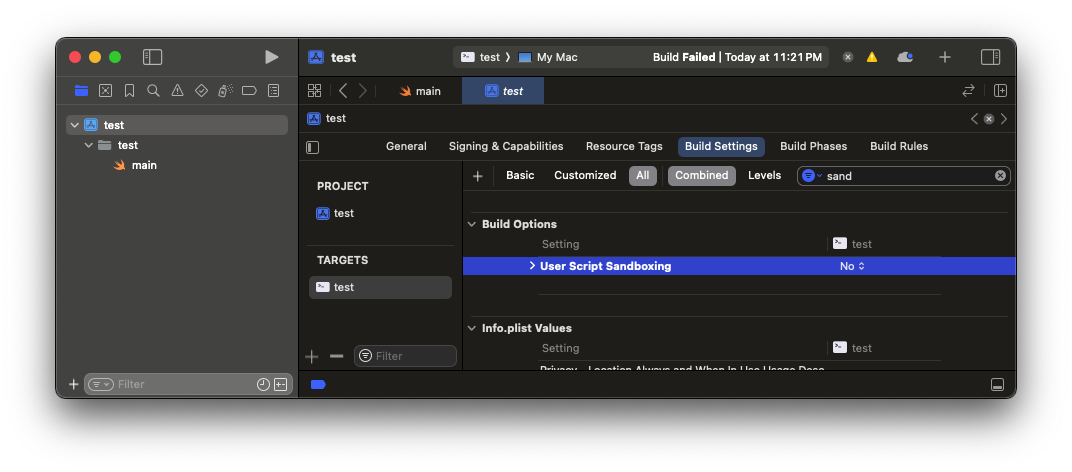Add an editor on the right
The height and width of the screenshot is (472, 1072).
pos(1000,90)
